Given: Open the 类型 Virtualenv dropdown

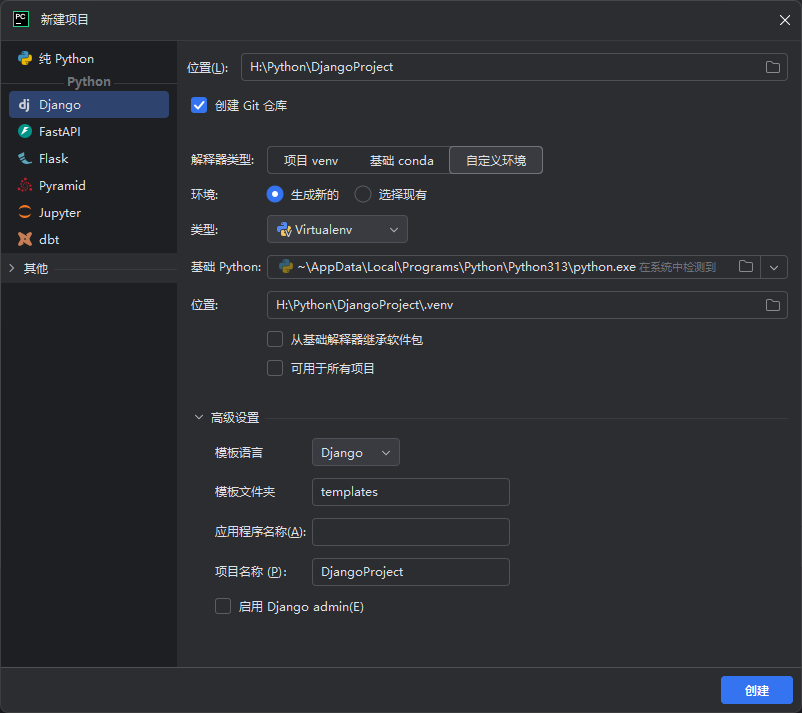Looking at the screenshot, I should click(337, 229).
